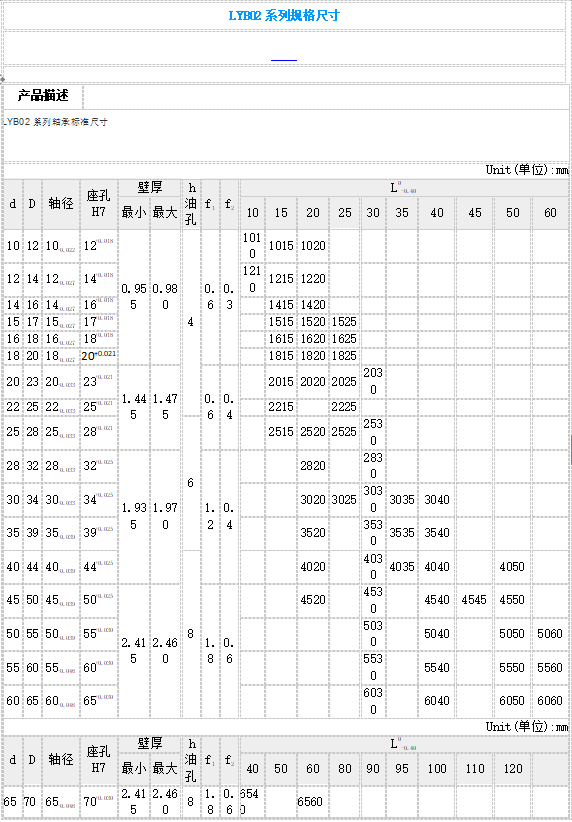The image size is (572, 822).
Task: Click the 座孔 H7 header in top table
Action: pyautogui.click(x=98, y=203)
